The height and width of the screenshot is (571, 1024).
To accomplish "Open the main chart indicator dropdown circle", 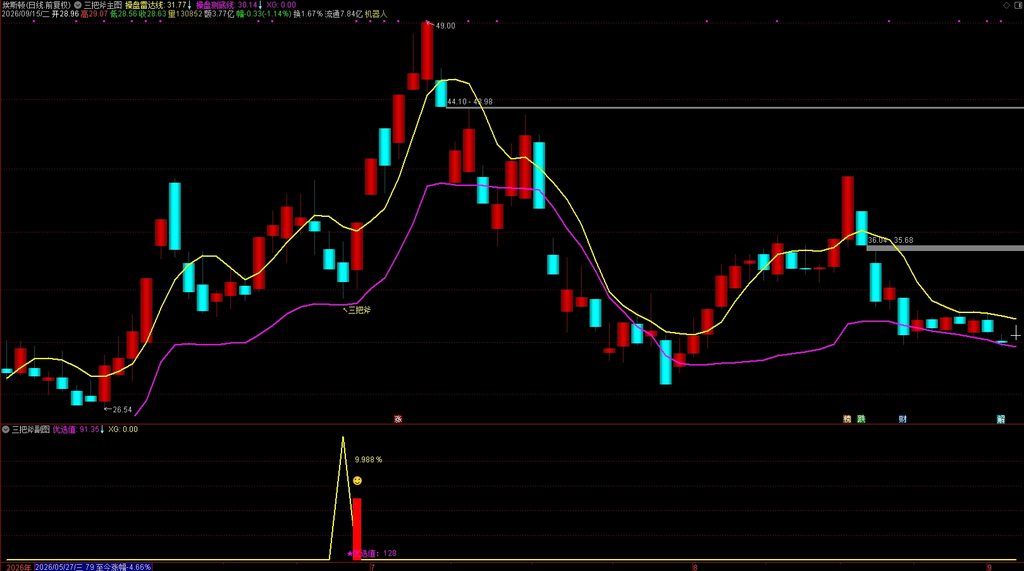I will tap(78, 5).
